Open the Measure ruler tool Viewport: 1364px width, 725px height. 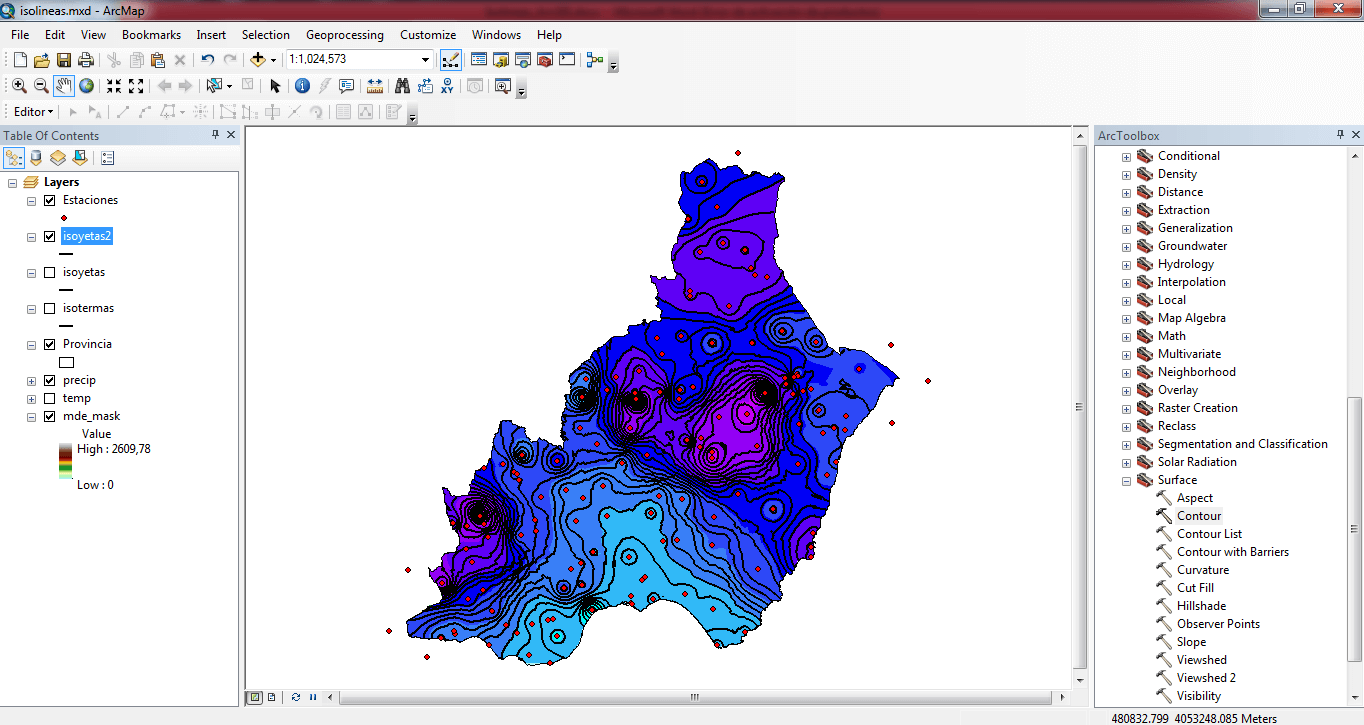coord(375,86)
